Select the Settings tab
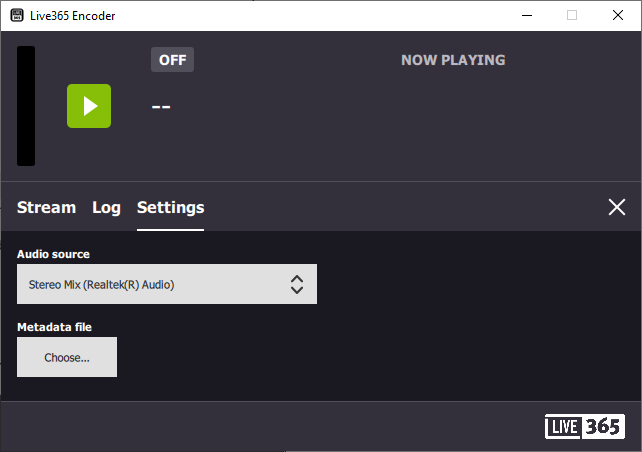 click(x=170, y=207)
